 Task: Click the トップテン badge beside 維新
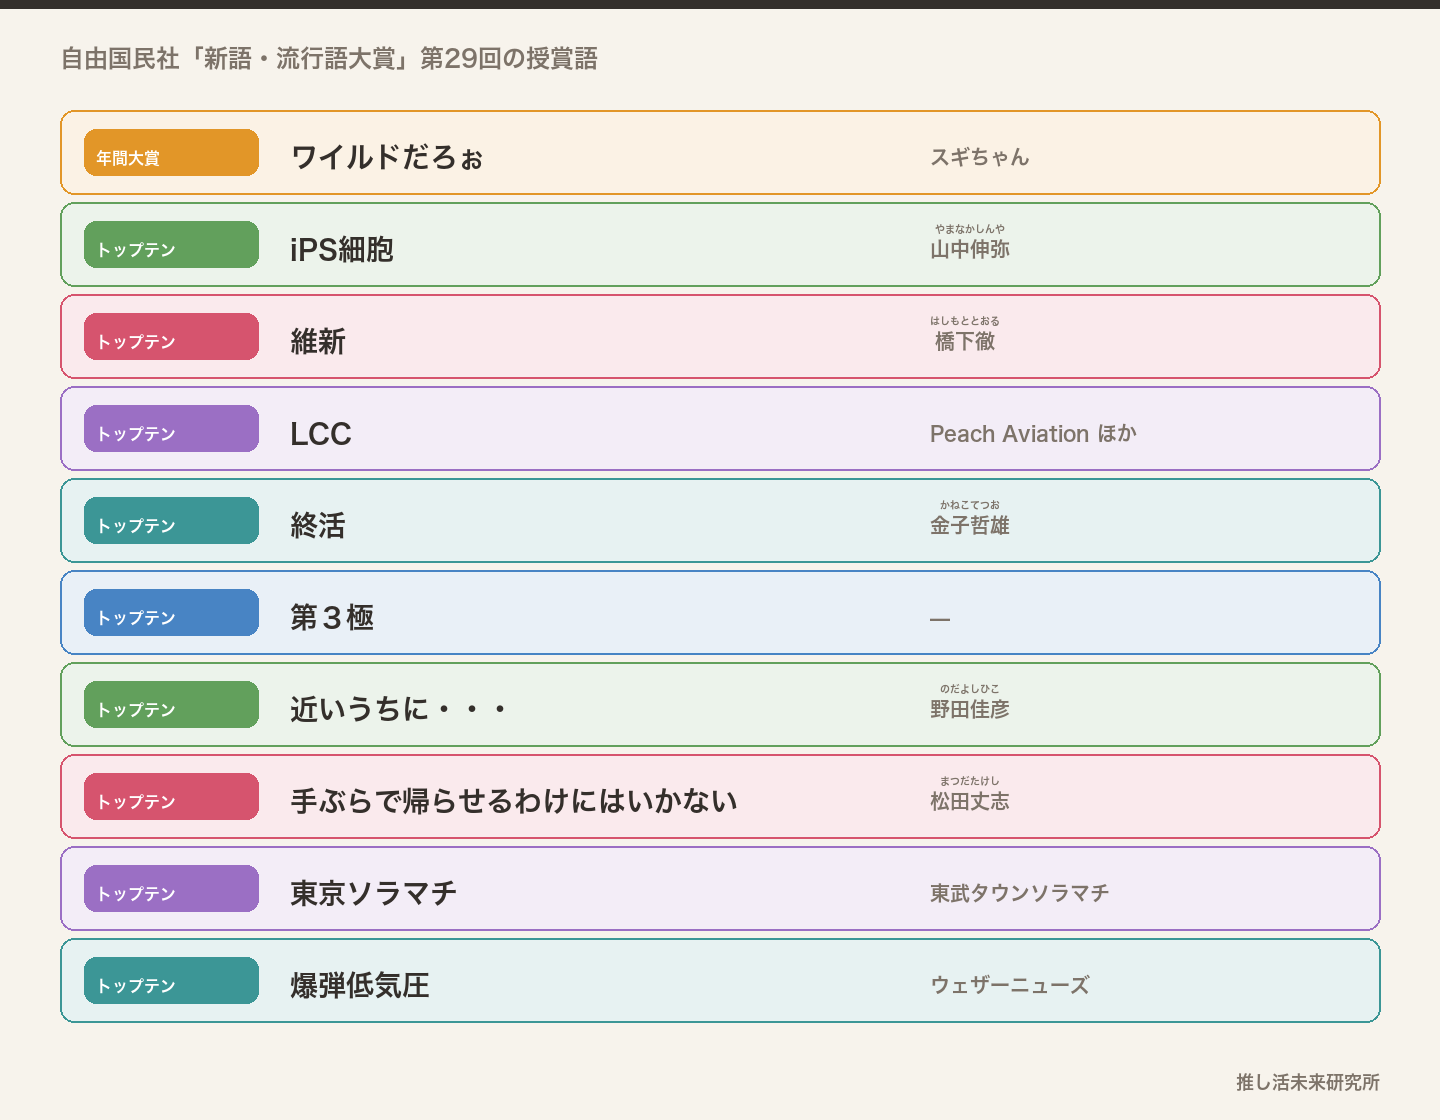point(171,337)
